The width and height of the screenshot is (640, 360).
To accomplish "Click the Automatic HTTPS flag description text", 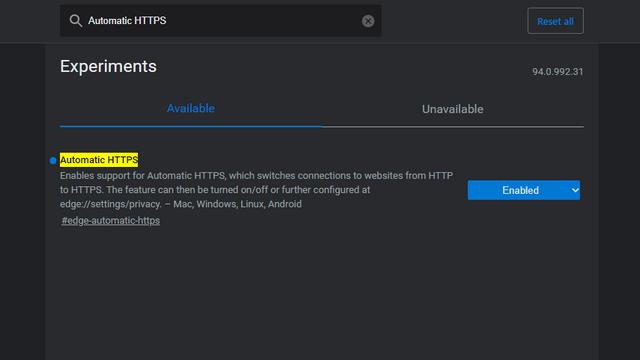I will point(256,190).
